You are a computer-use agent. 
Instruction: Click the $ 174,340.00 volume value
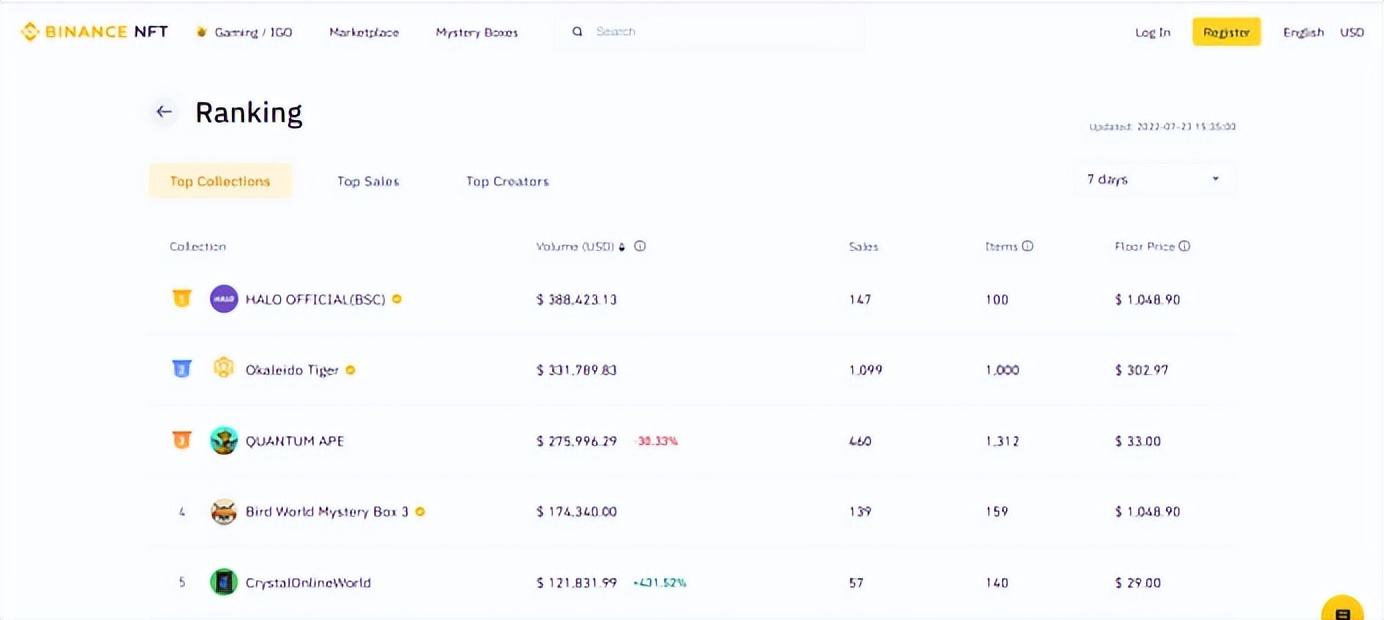pos(576,511)
